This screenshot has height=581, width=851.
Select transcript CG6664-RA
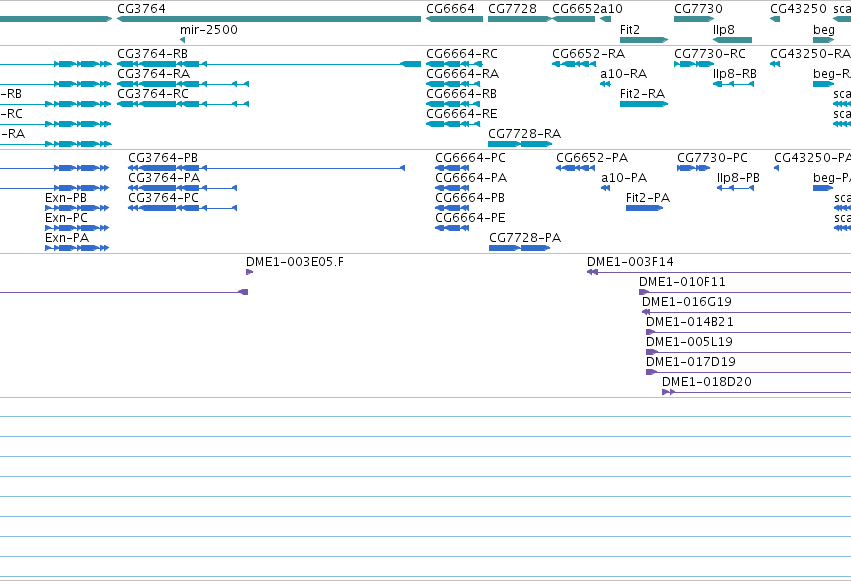click(x=453, y=84)
